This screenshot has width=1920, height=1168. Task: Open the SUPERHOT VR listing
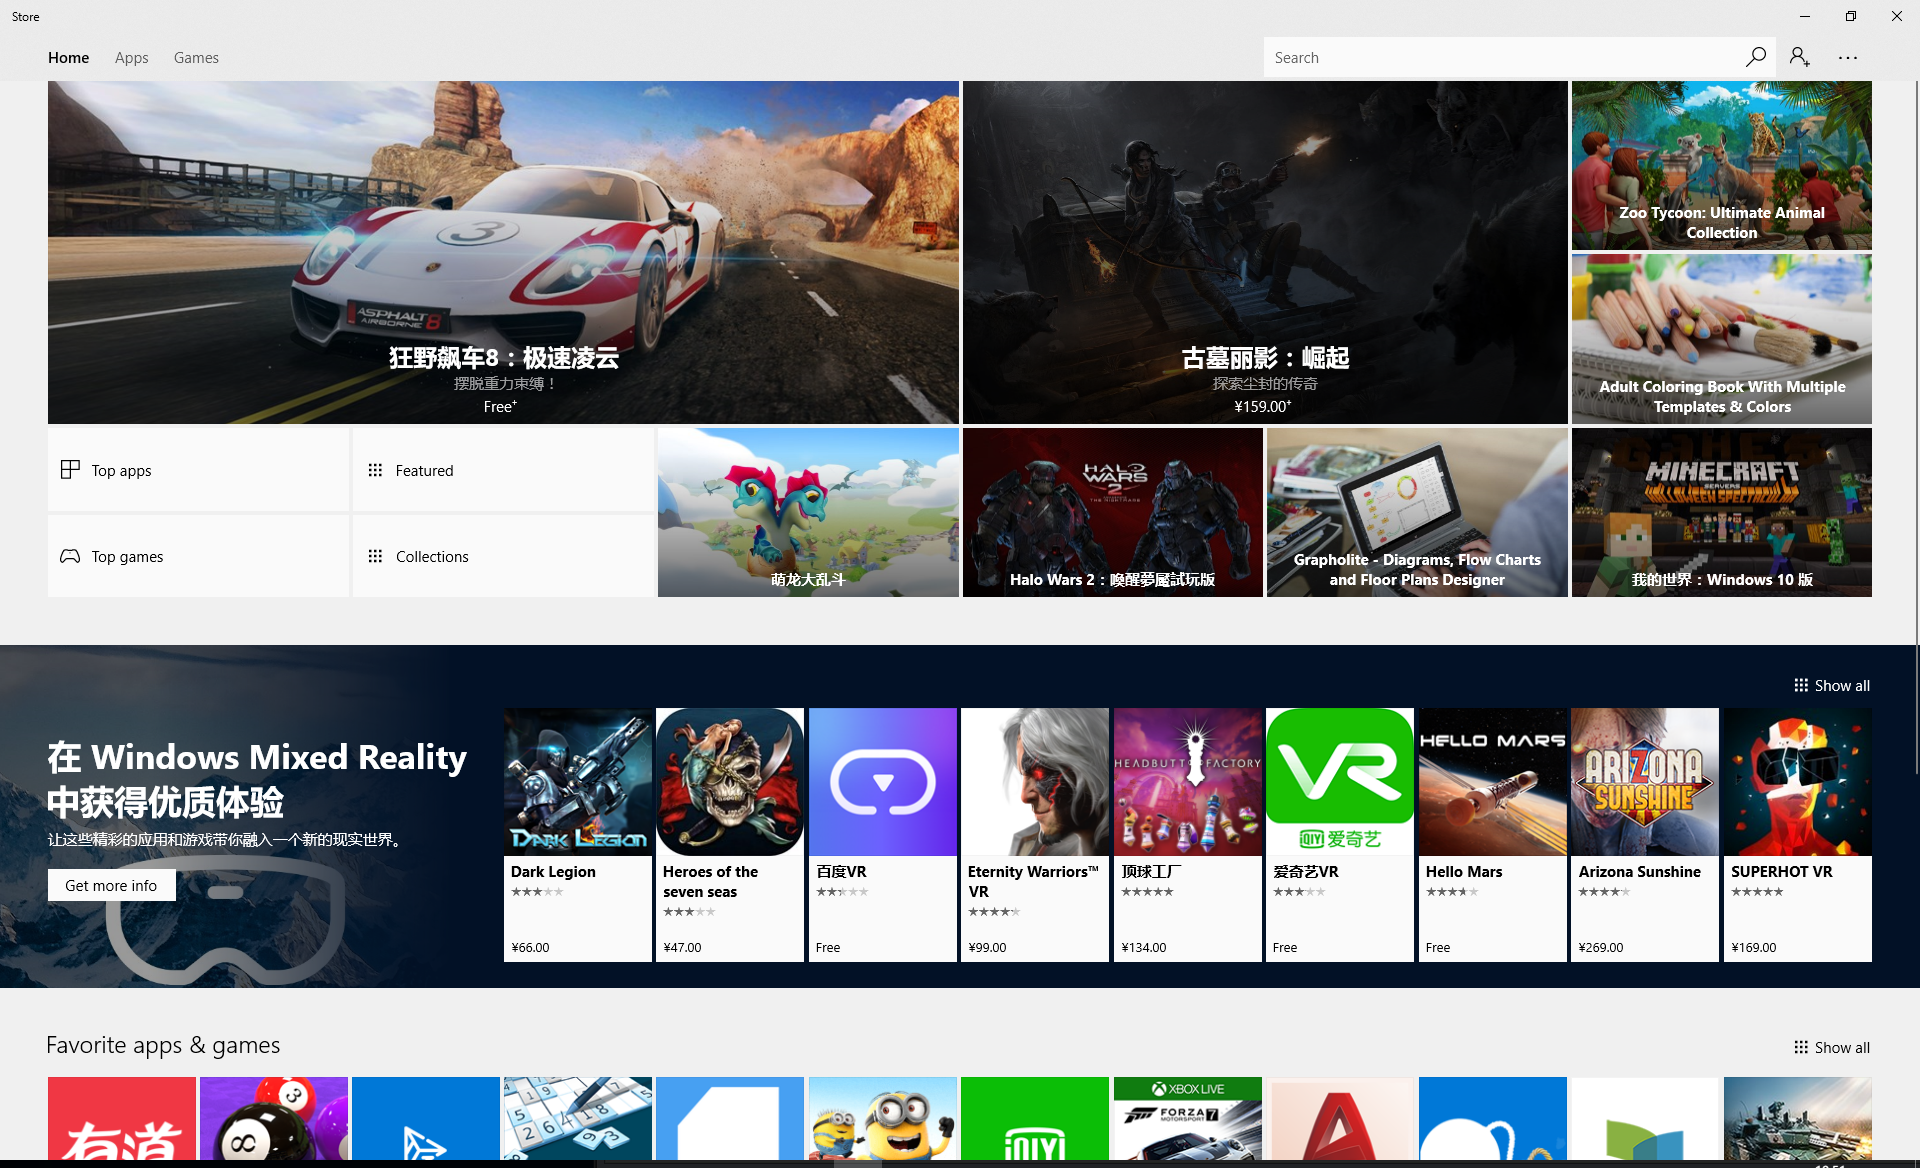pos(1797,834)
